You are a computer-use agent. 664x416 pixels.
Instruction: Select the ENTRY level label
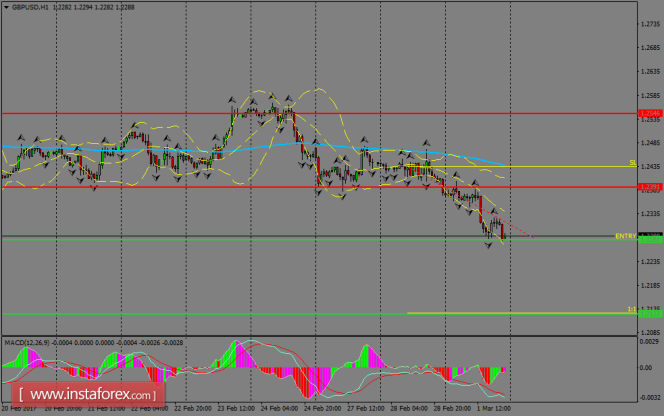[x=625, y=236]
